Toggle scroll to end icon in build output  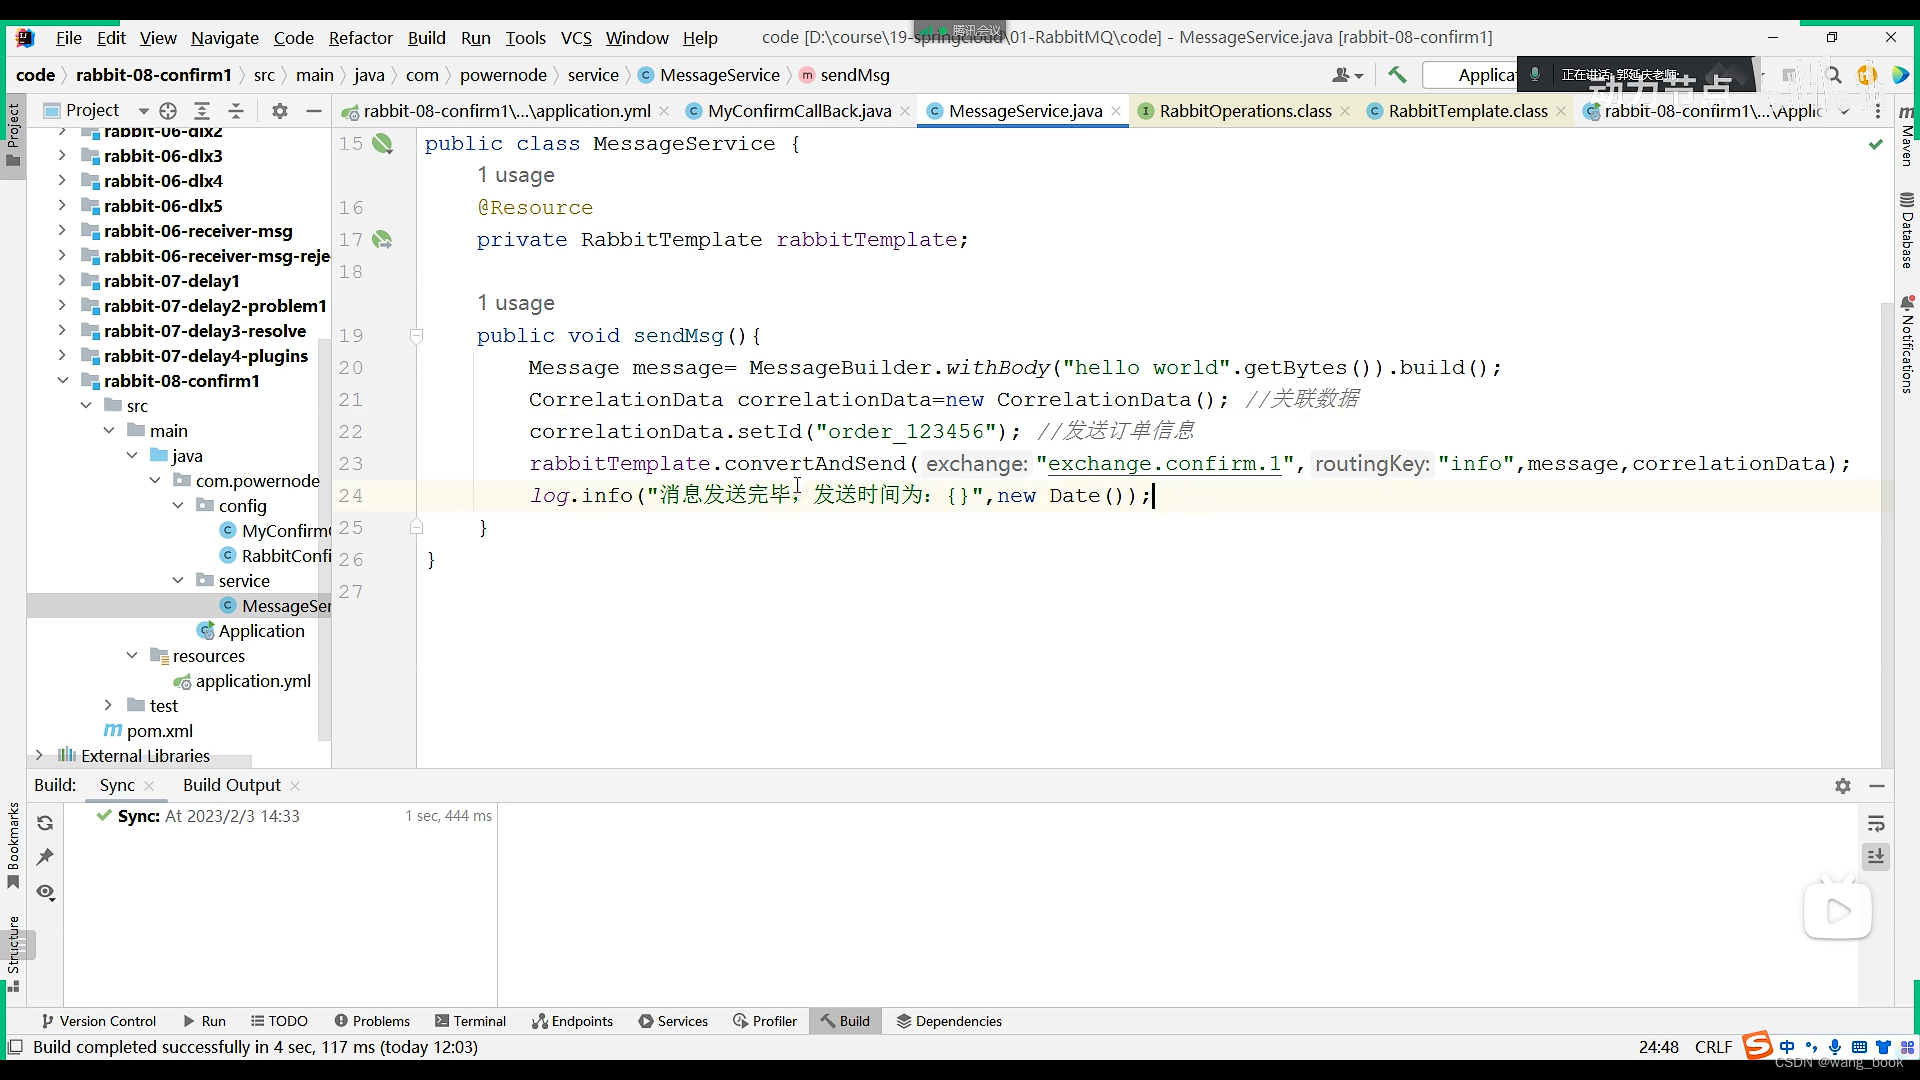(x=1876, y=857)
